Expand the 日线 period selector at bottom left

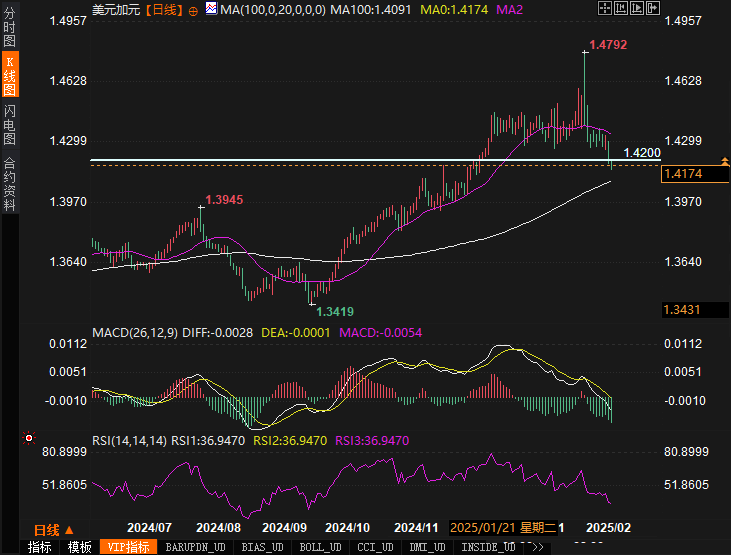(52, 529)
